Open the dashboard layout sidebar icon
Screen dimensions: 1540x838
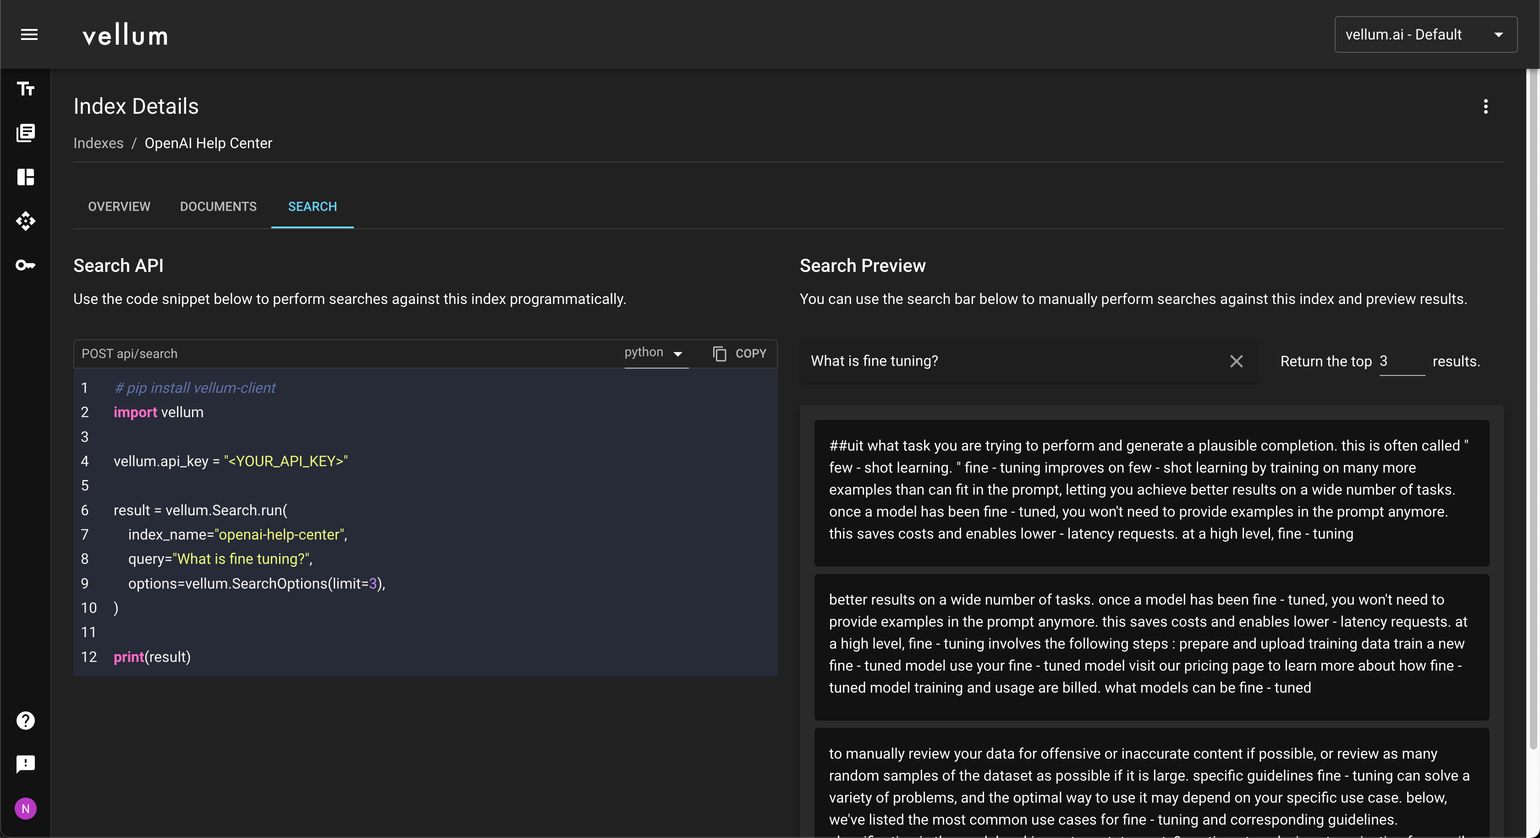click(26, 177)
